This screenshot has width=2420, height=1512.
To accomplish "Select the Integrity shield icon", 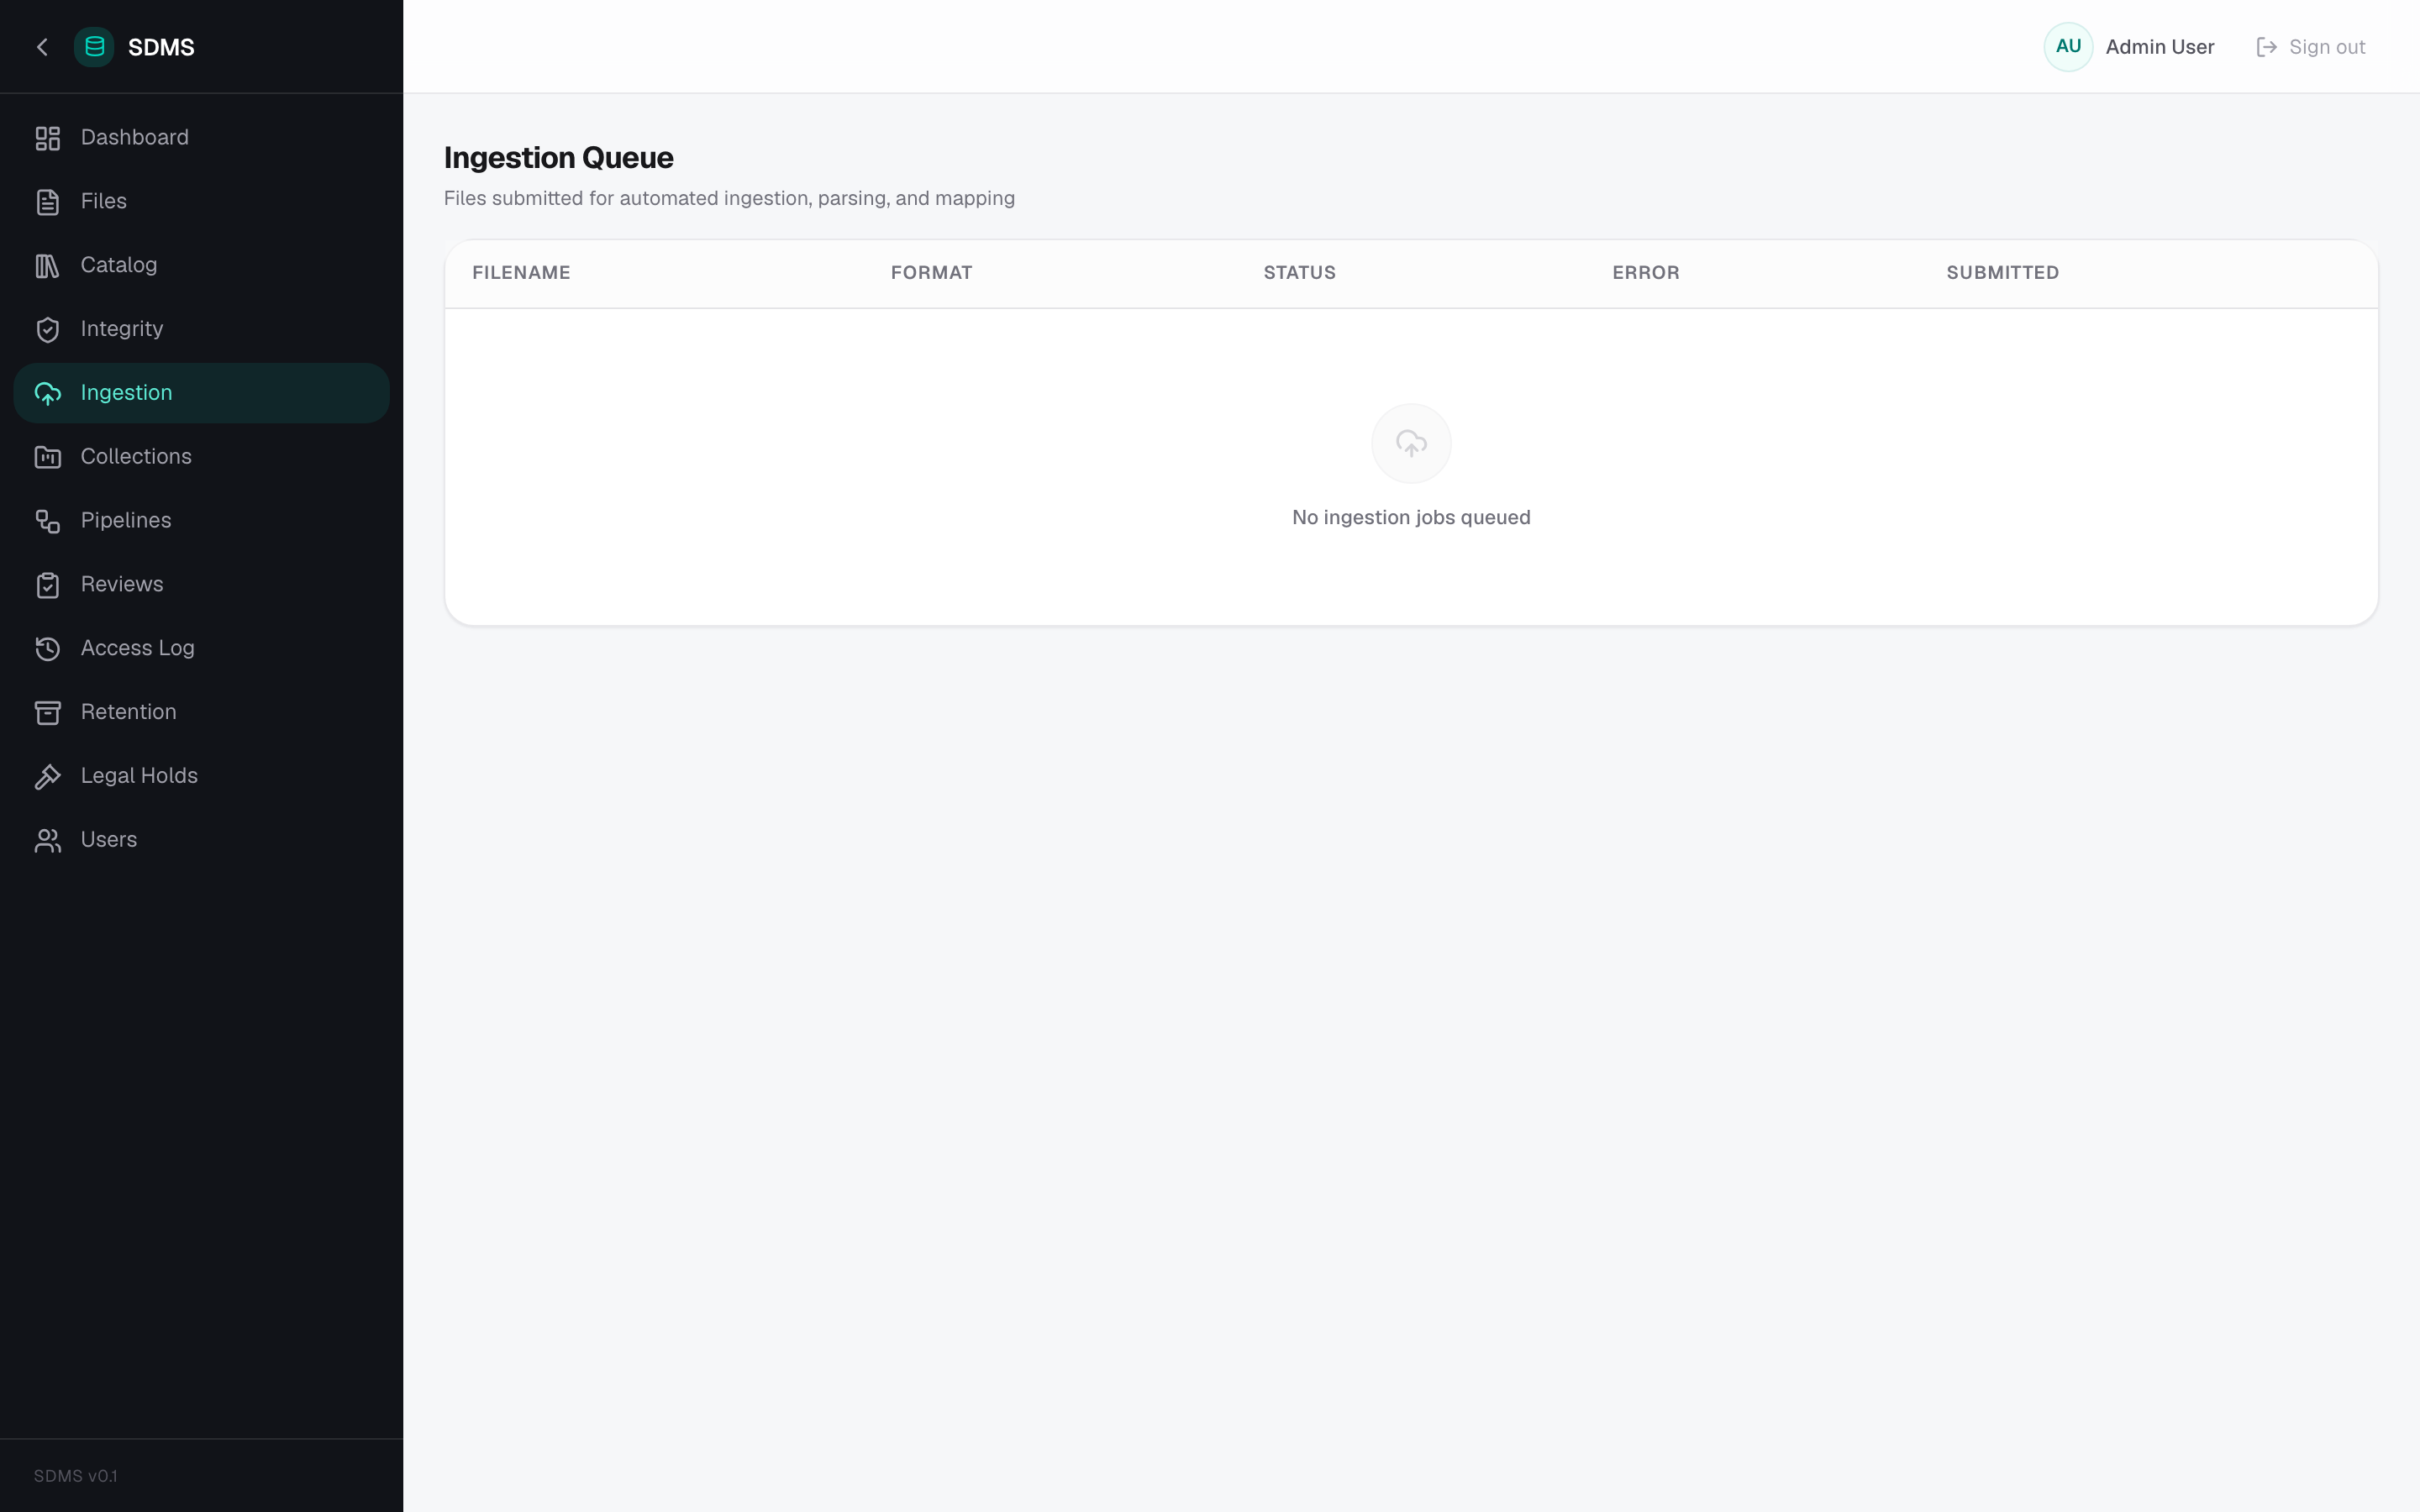I will (x=48, y=330).
